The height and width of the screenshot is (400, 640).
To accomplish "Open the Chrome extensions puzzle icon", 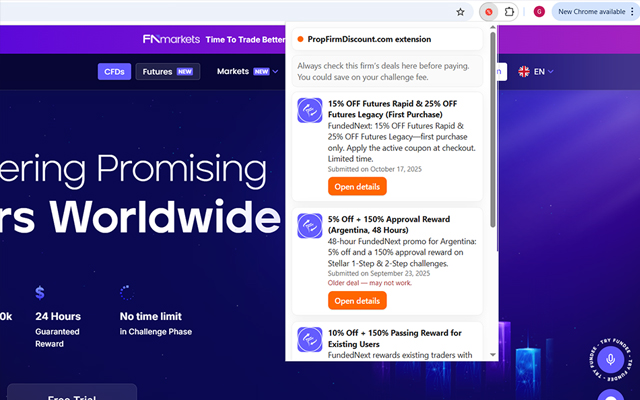I will point(510,12).
